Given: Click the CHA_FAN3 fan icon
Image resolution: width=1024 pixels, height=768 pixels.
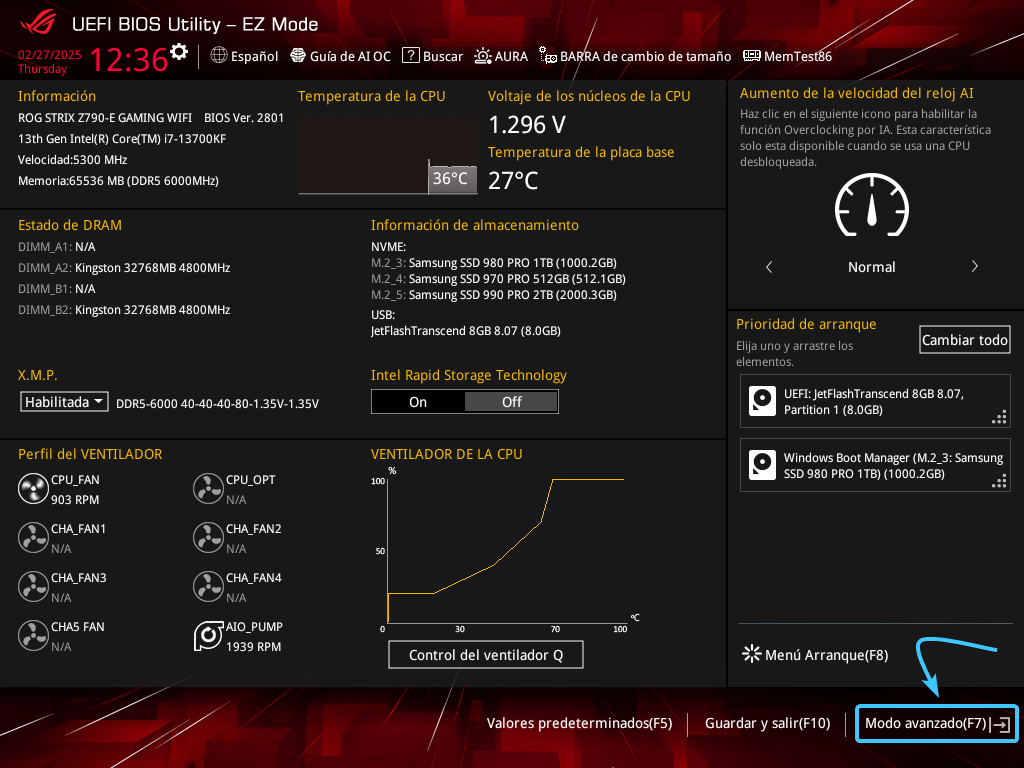Looking at the screenshot, I should click(33, 587).
